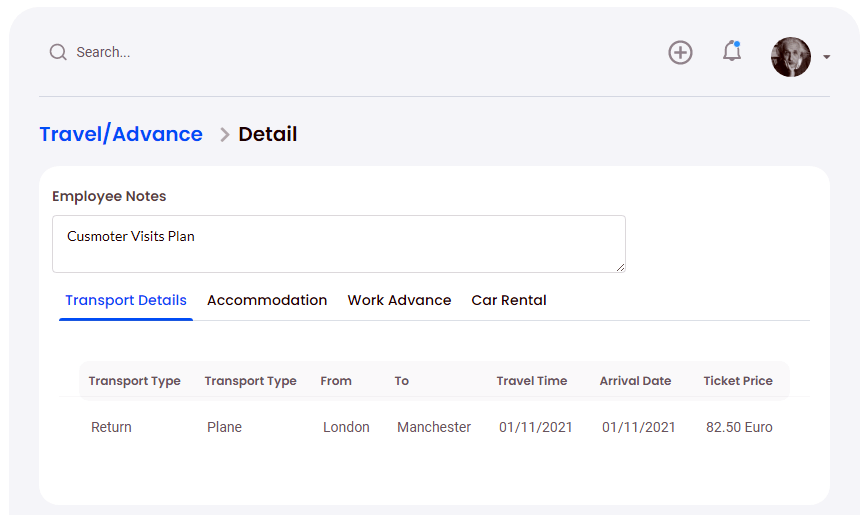
Task: Go back to Travel/Advance breadcrumb link
Action: 121,134
